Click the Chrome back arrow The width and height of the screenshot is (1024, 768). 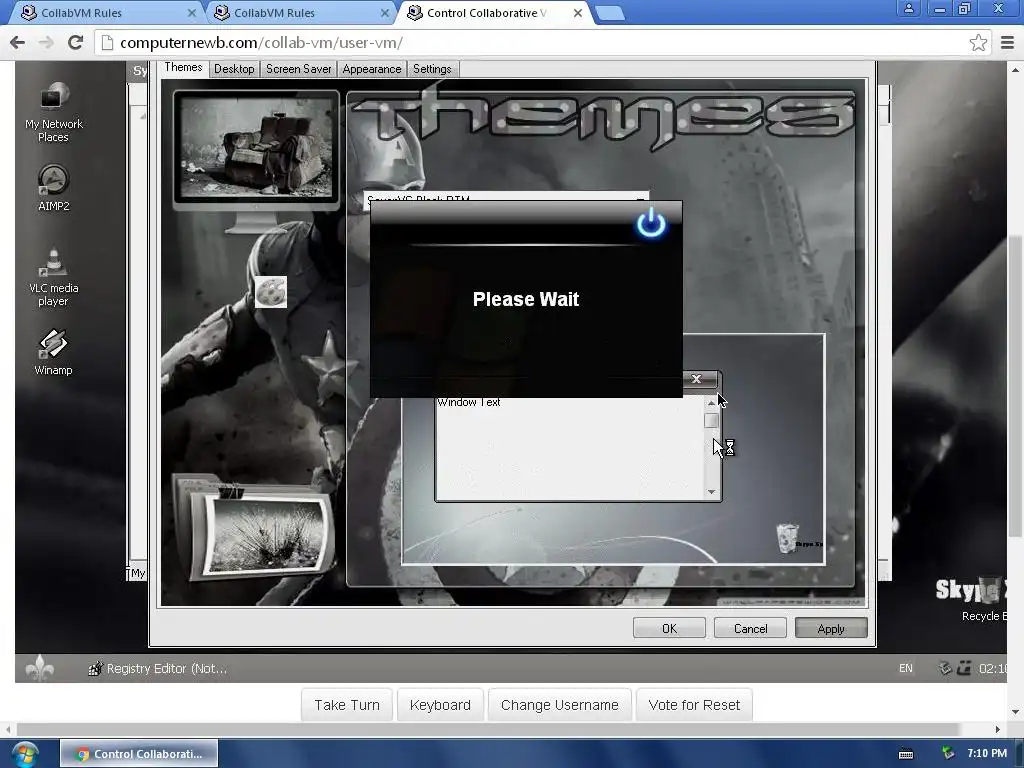18,42
